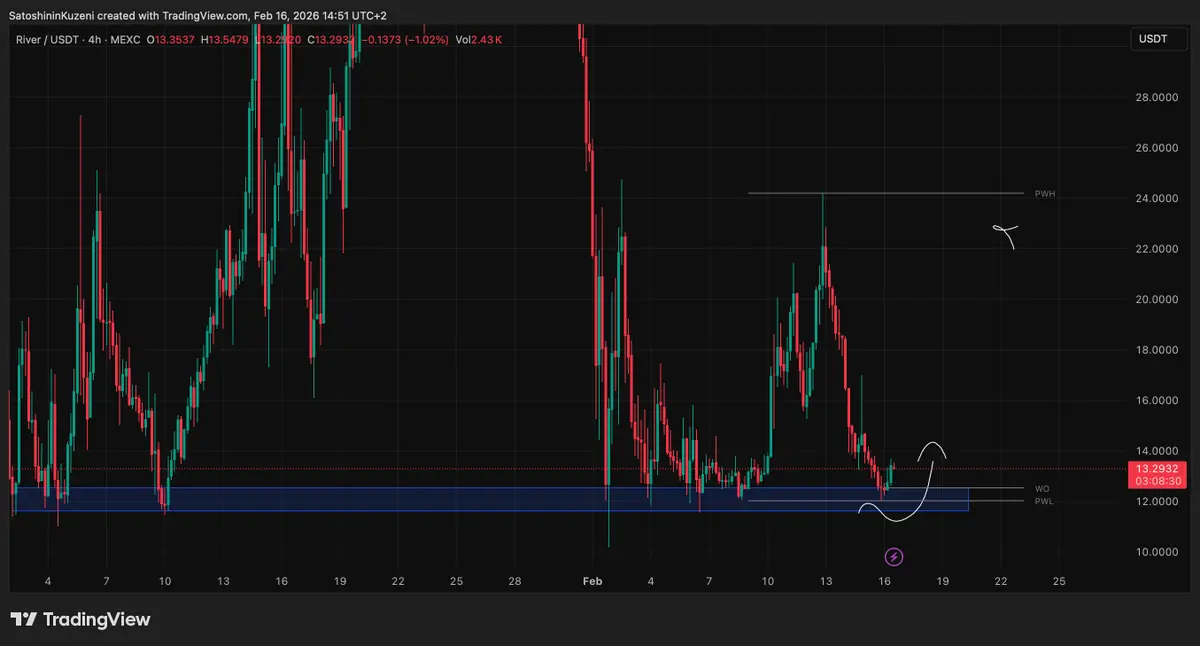Click the 25 date label at far right
This screenshot has width=1200, height=646.
click(1059, 581)
